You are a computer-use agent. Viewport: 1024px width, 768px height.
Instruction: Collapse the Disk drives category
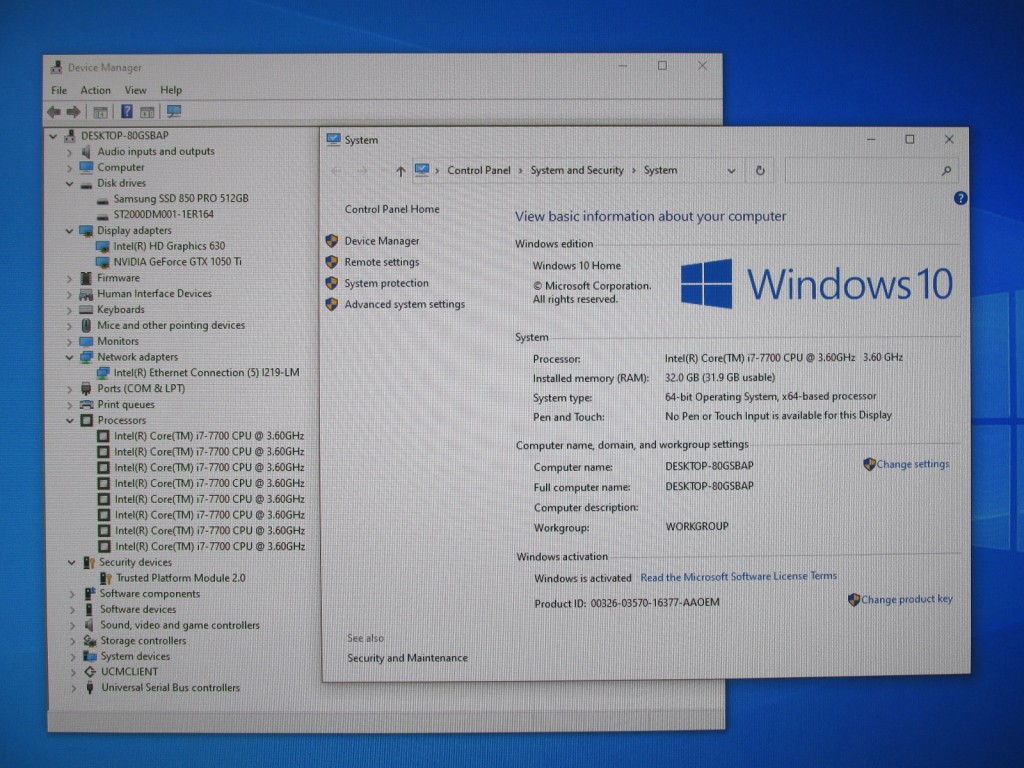(69, 184)
